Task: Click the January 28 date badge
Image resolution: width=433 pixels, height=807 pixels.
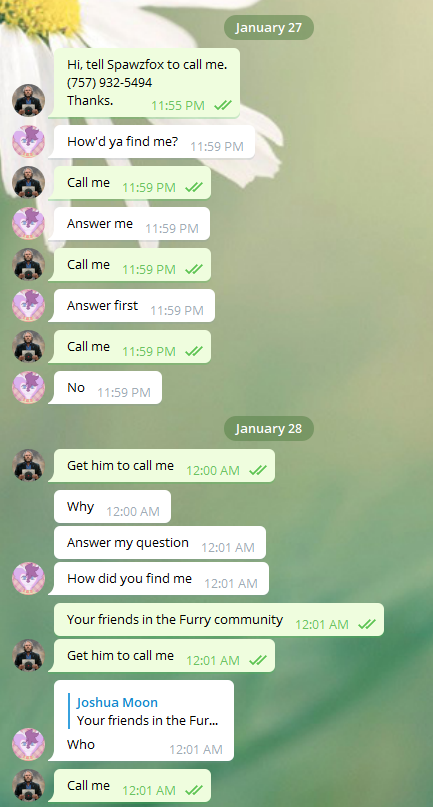Action: (x=269, y=428)
